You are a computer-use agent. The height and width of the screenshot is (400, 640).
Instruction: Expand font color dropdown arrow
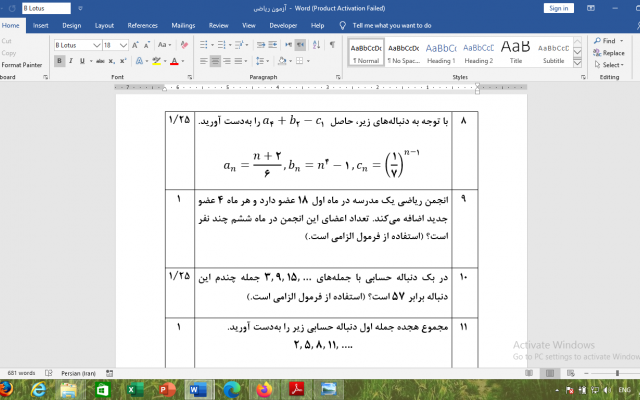[x=183, y=61]
